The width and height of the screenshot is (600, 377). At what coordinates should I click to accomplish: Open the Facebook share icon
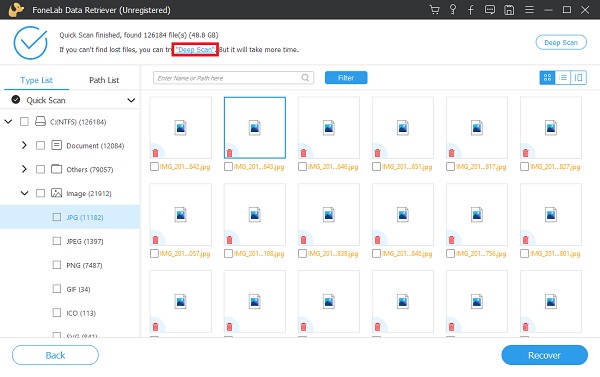coord(471,10)
